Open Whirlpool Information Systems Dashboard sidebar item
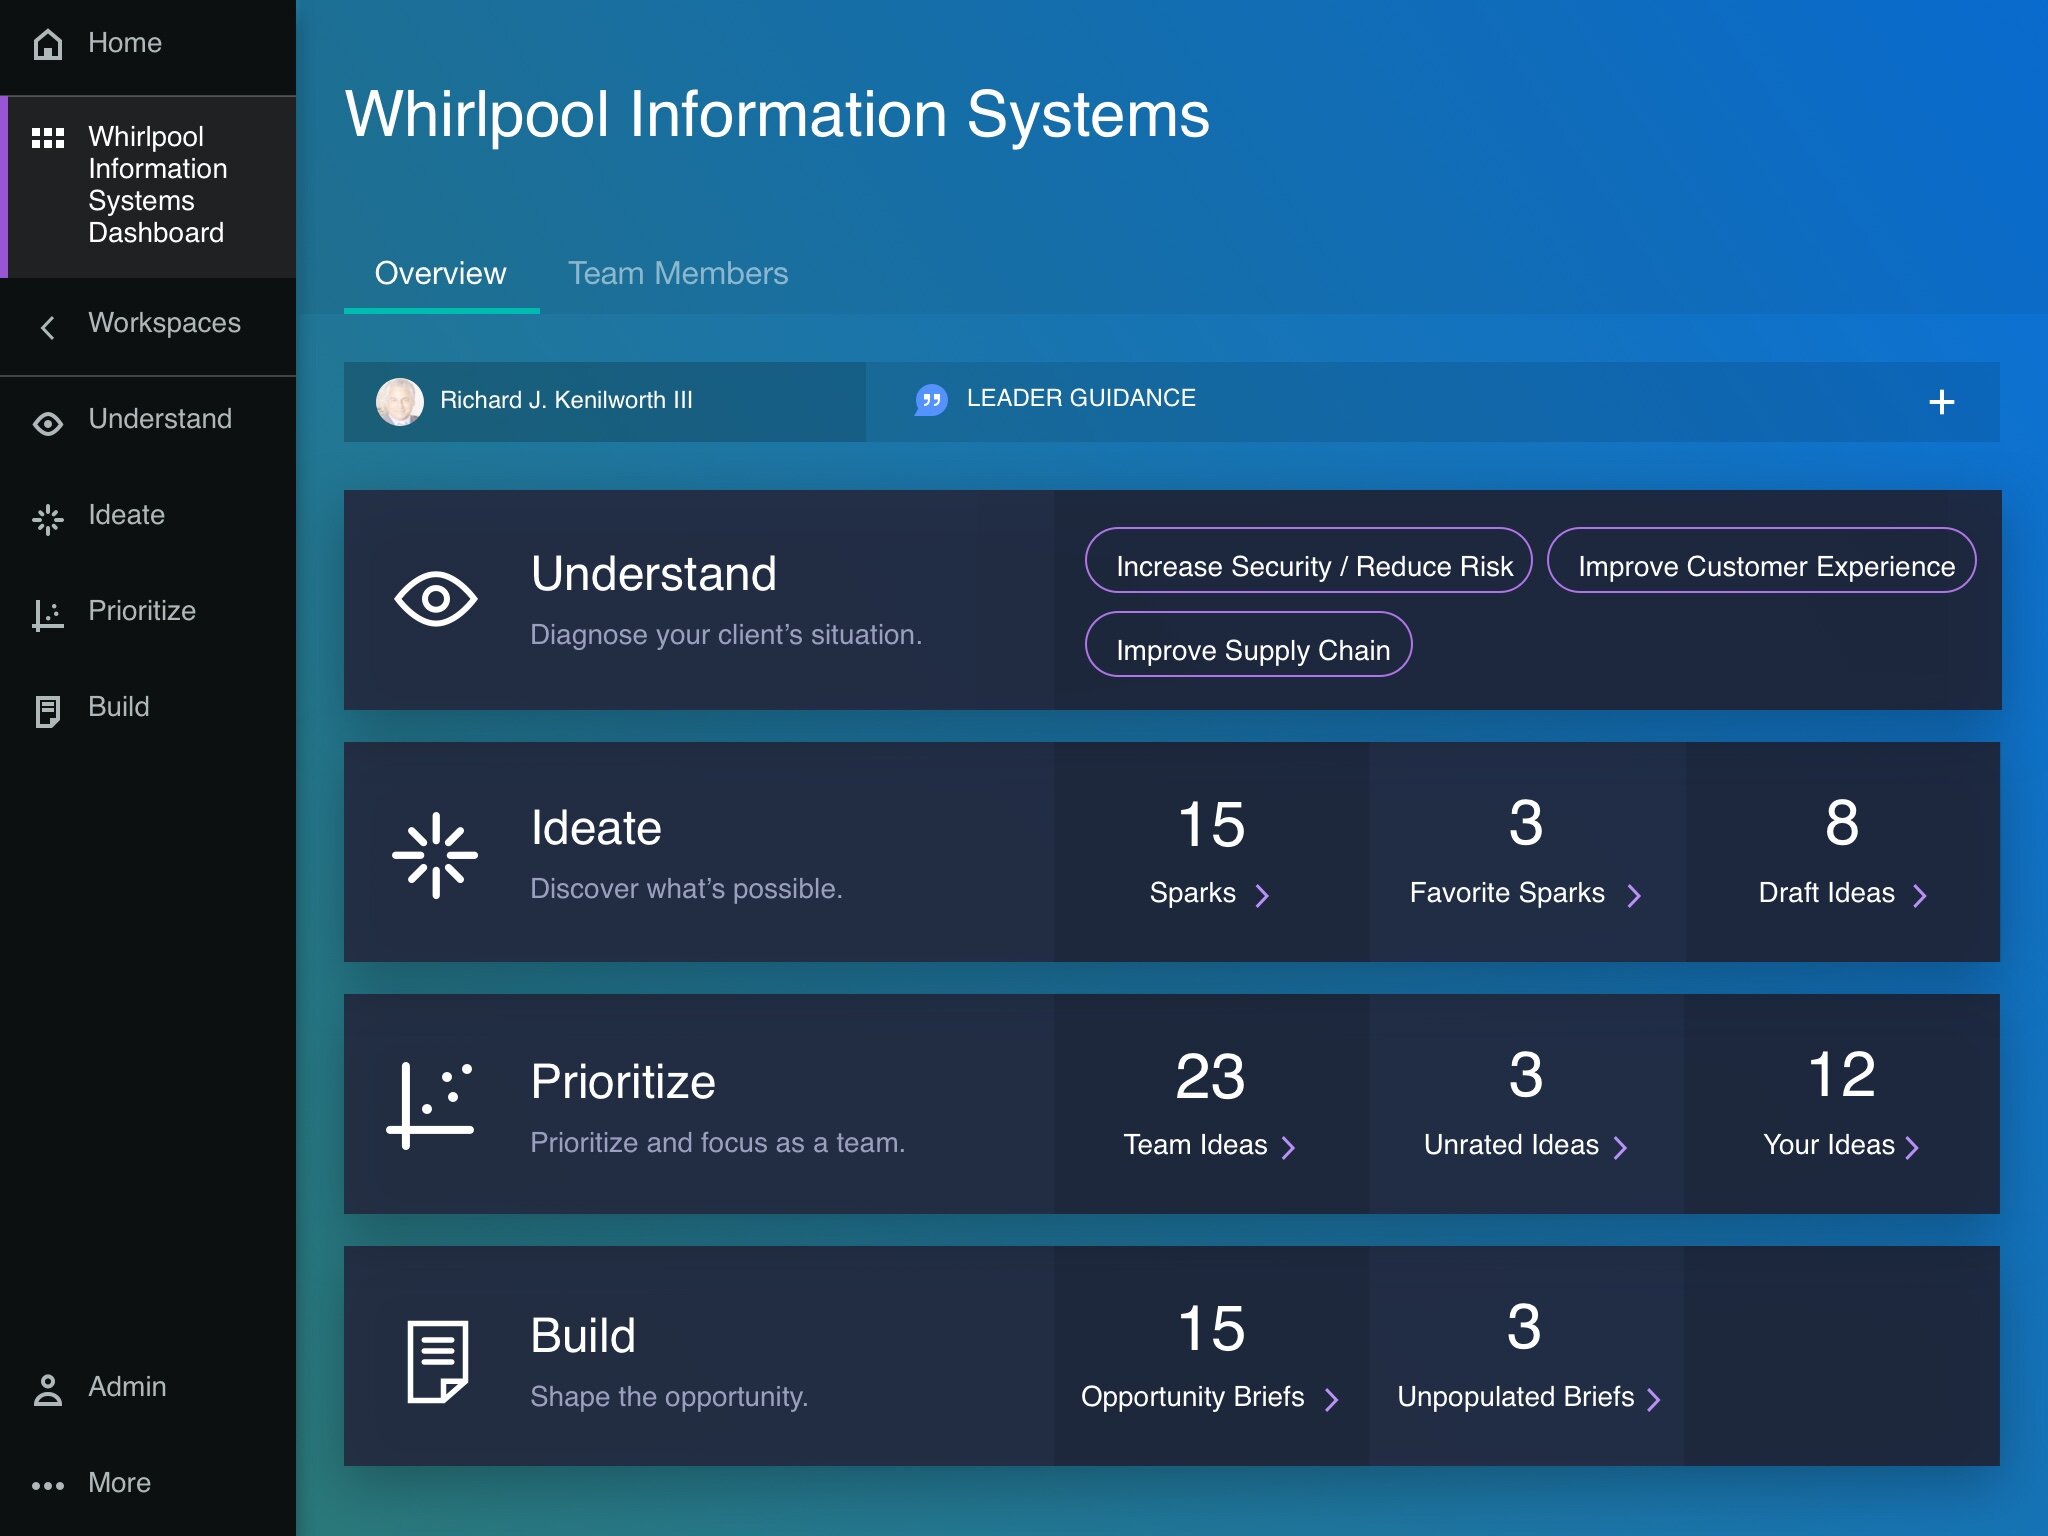The width and height of the screenshot is (2048, 1536). pos(148,186)
